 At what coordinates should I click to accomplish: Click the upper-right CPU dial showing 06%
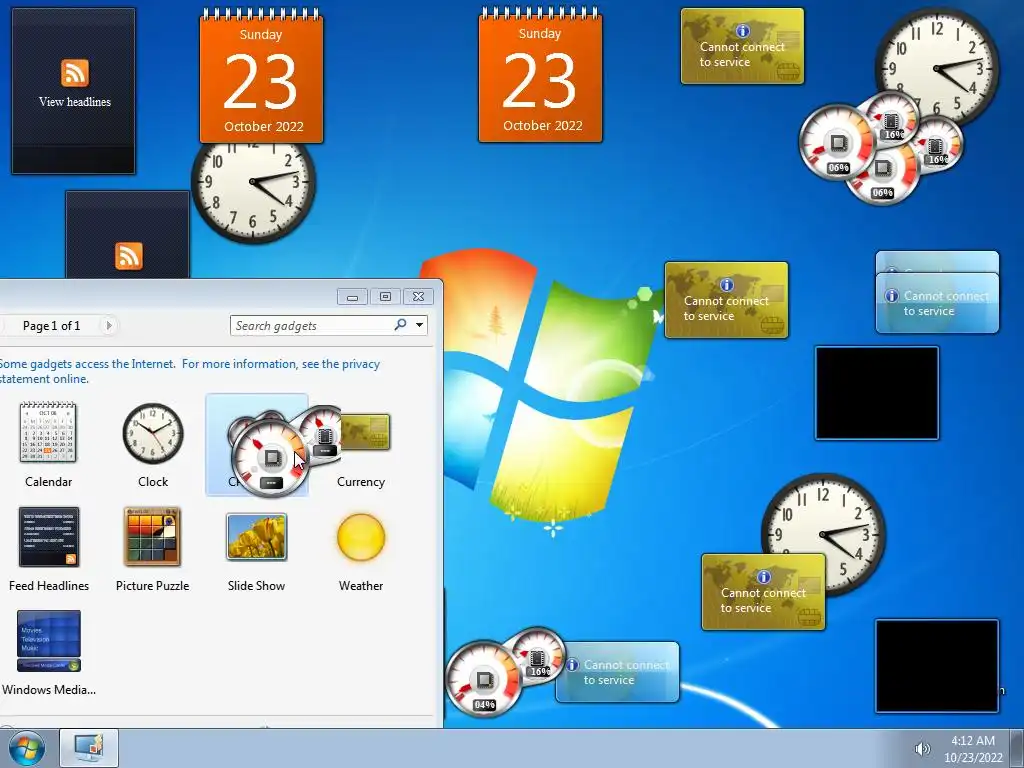click(839, 143)
